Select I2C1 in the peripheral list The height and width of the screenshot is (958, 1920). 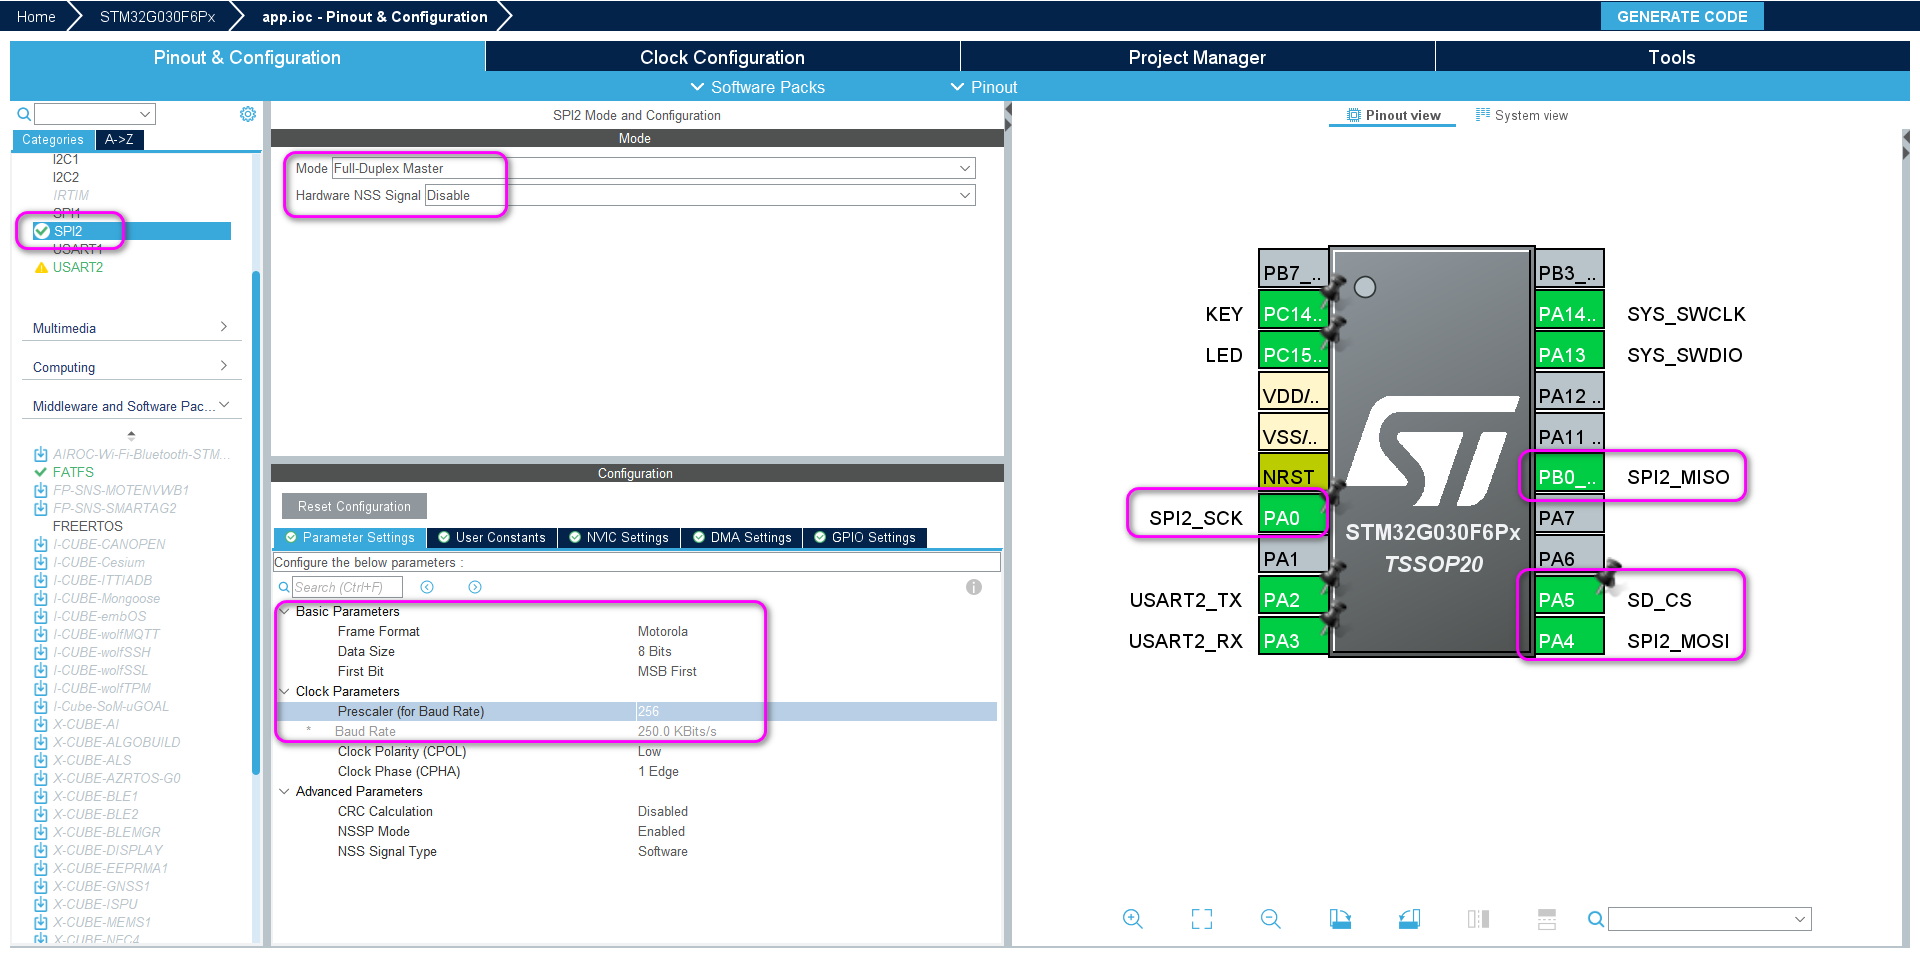pyautogui.click(x=66, y=159)
